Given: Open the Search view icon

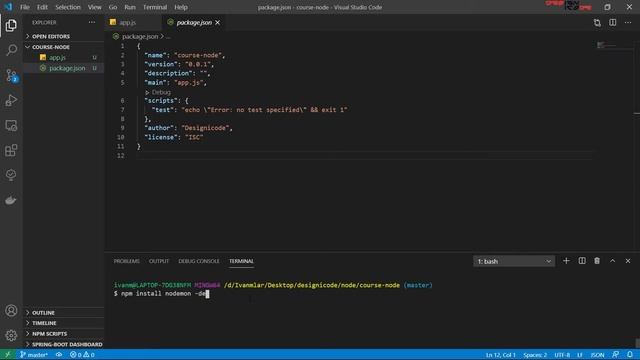Looking at the screenshot, I should 11,50.
